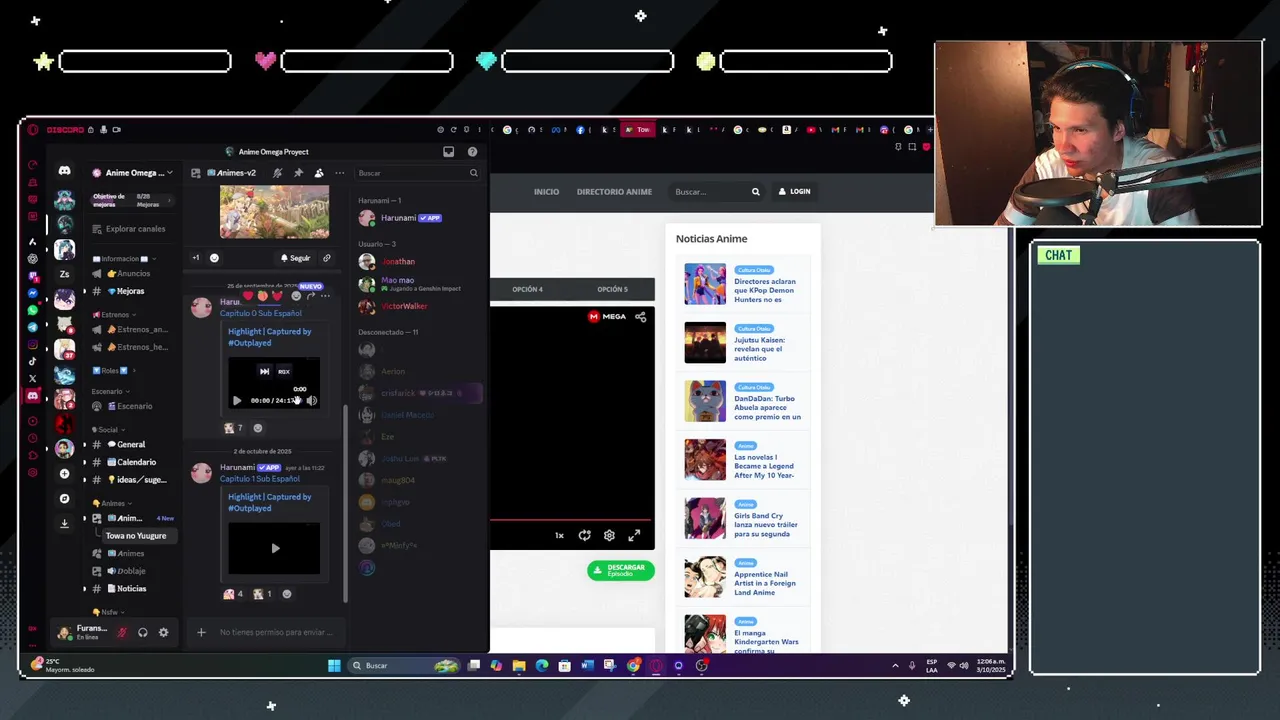This screenshot has width=1280, height=720.
Task: Toggle the 7-count reaction under Capitulo 0
Action: point(234,428)
